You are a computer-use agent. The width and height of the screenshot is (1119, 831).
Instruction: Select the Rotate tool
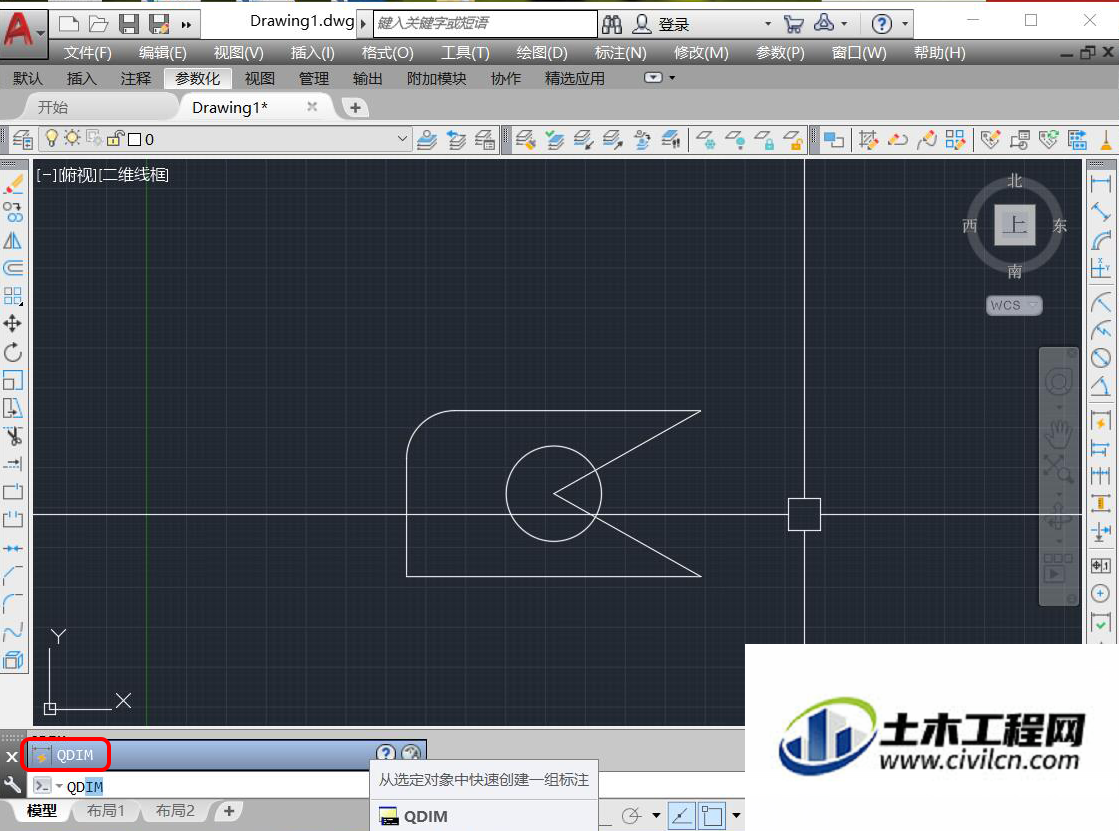[13, 352]
